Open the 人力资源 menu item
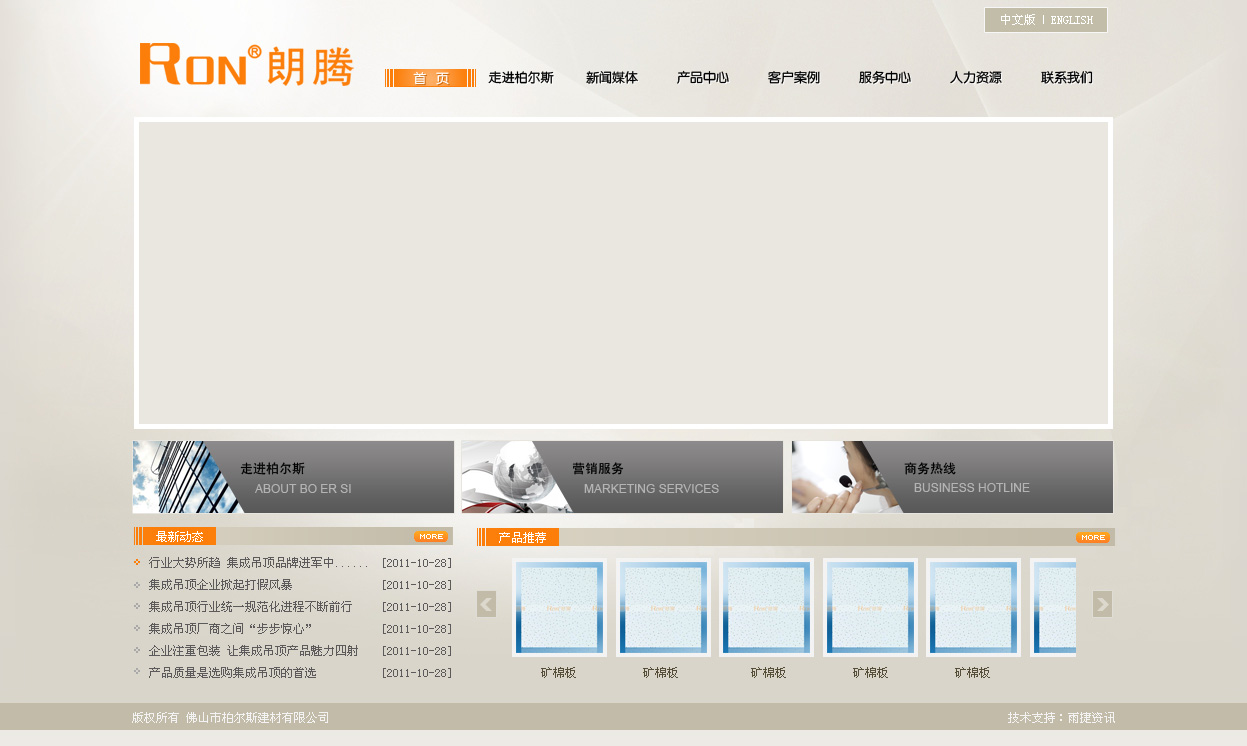Viewport: 1247px width, 746px height. 975,78
